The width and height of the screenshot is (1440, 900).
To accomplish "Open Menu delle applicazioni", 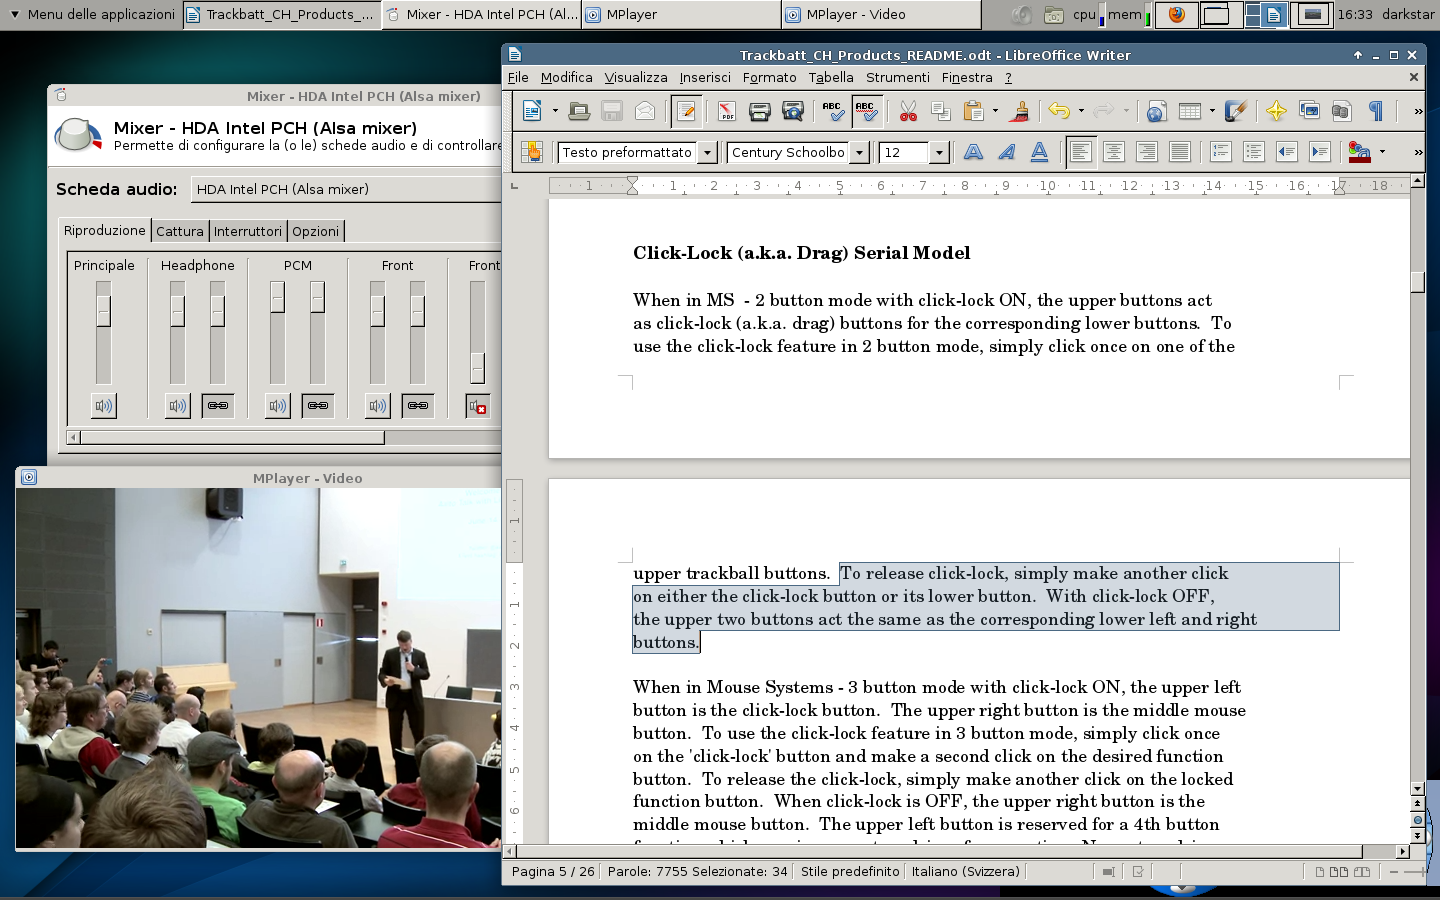I will [x=92, y=14].
